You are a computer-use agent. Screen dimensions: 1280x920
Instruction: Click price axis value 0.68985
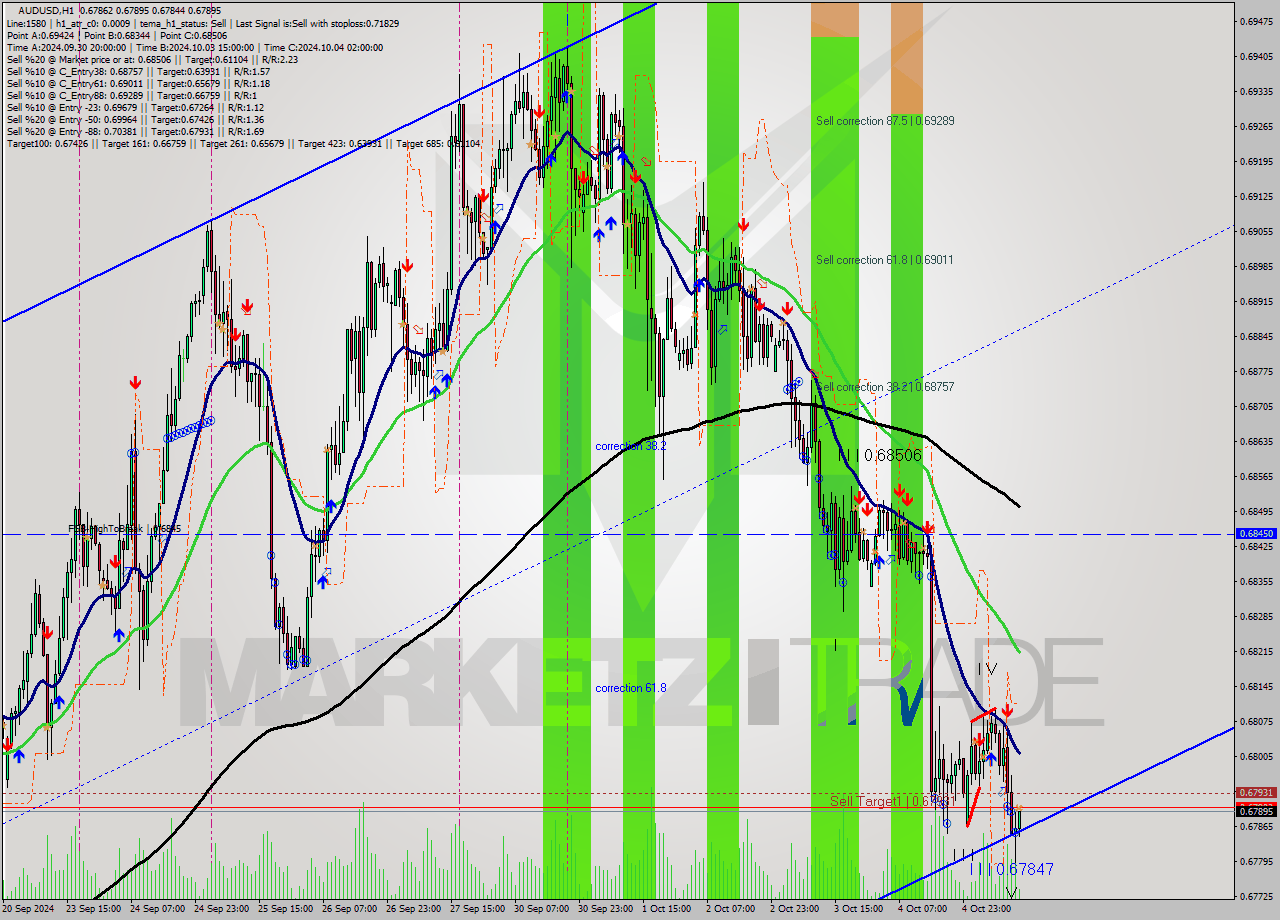click(x=1257, y=266)
